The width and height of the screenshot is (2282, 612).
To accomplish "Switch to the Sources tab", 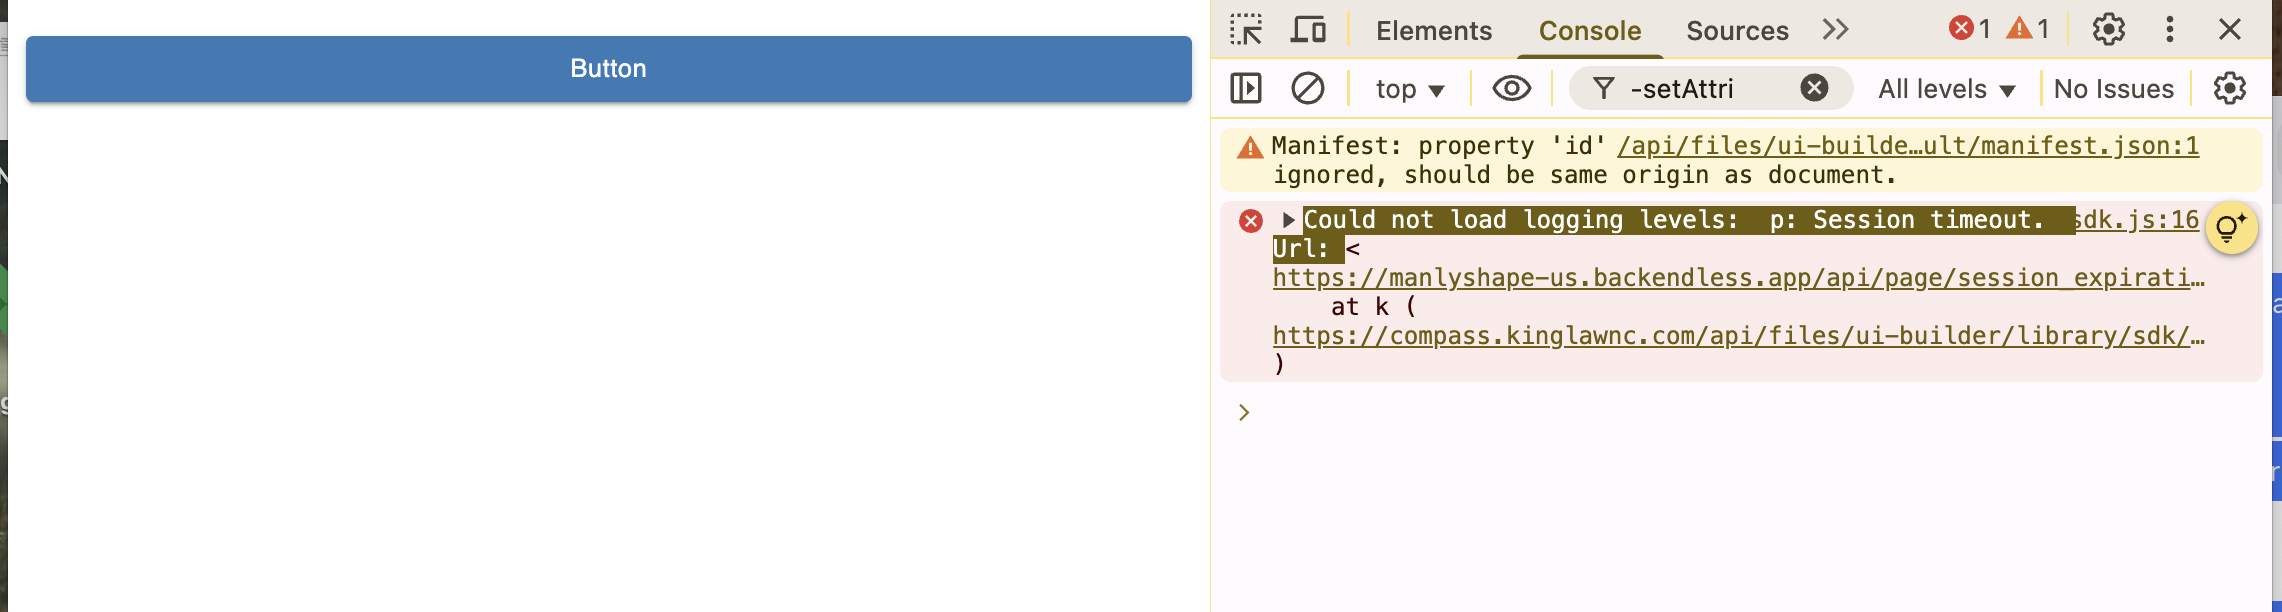I will pos(1737,31).
